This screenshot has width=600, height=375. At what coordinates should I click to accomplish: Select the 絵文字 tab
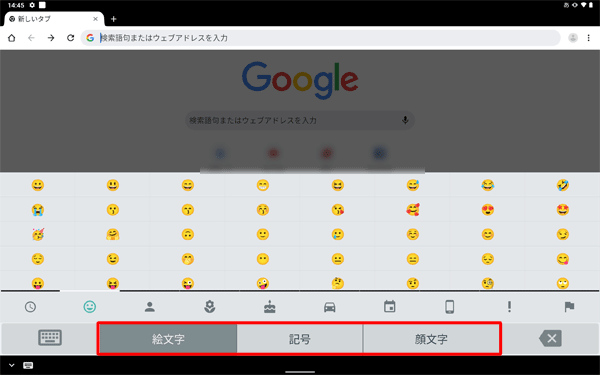168,339
